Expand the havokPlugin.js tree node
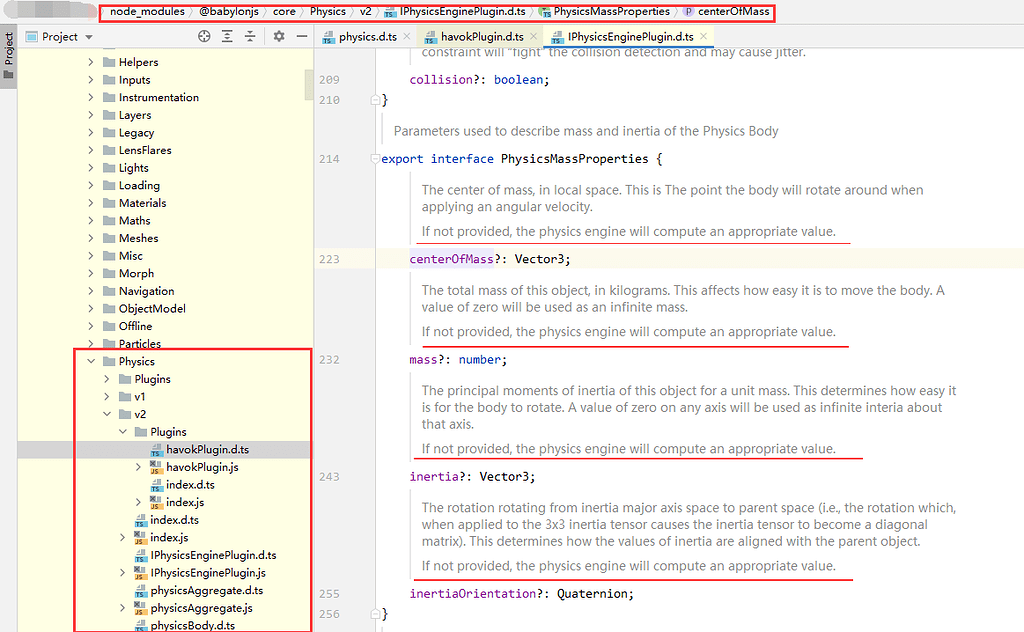 pos(138,467)
